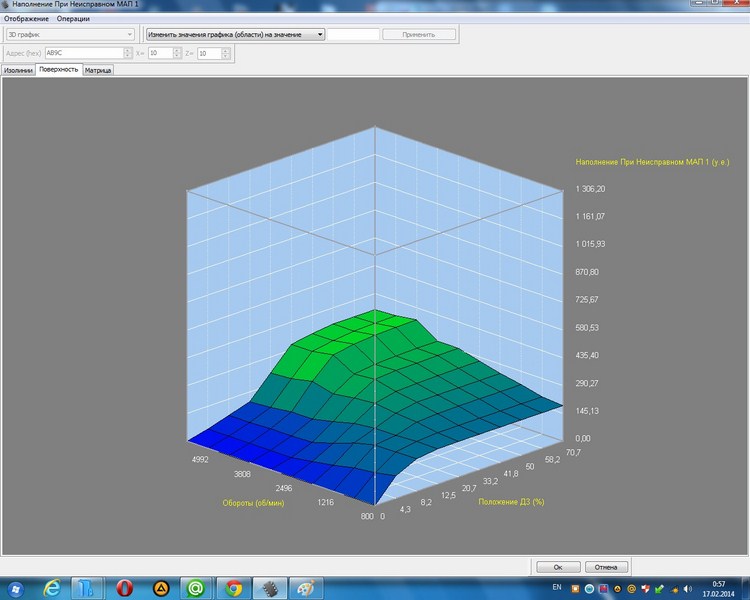Click the value input field beside "Применить"
Viewport: 750px width, 600px height.
(x=354, y=34)
